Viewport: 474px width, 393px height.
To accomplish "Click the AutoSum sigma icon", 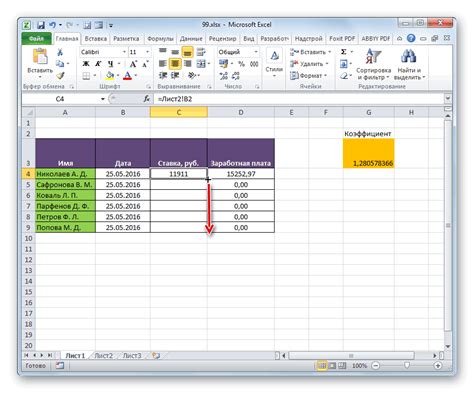I will click(343, 52).
